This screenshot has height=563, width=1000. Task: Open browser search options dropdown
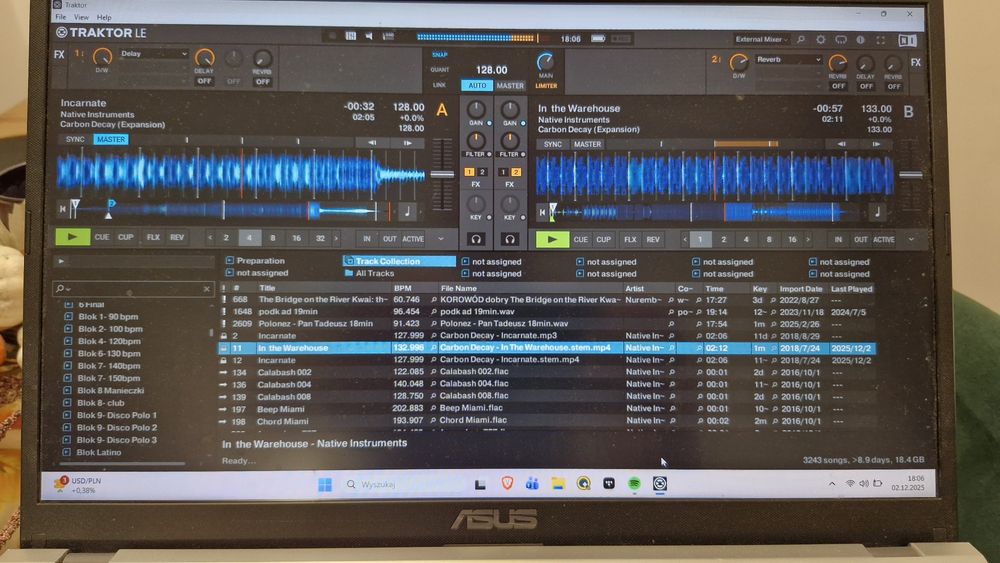(62, 289)
